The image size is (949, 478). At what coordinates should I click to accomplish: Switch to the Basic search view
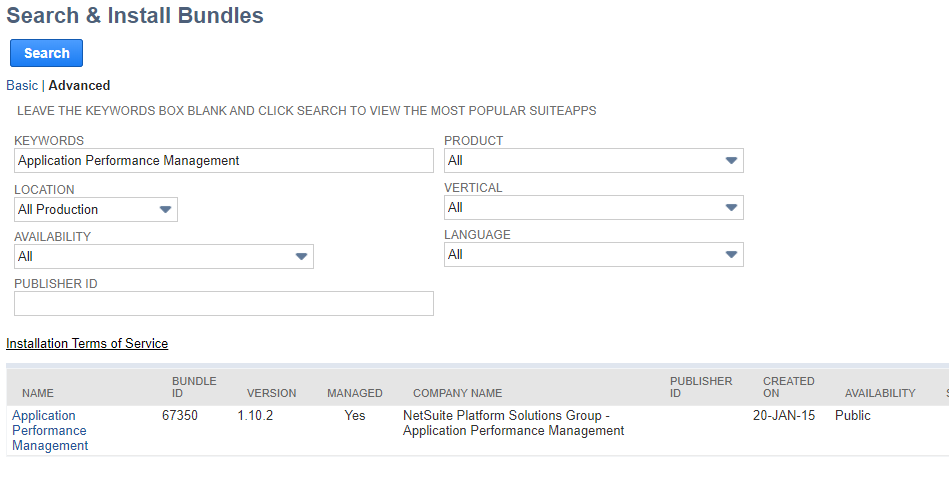tap(22, 85)
